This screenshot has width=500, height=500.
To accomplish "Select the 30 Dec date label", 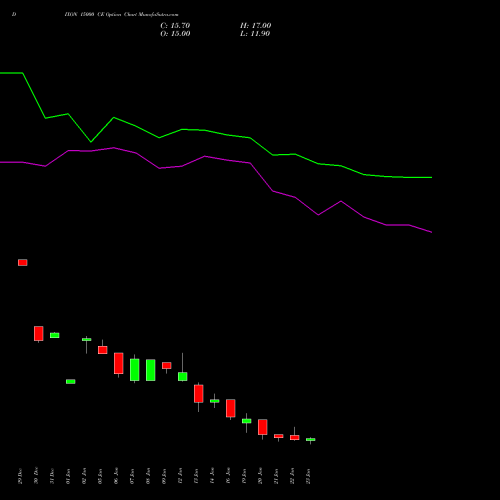I will [x=36, y=476].
